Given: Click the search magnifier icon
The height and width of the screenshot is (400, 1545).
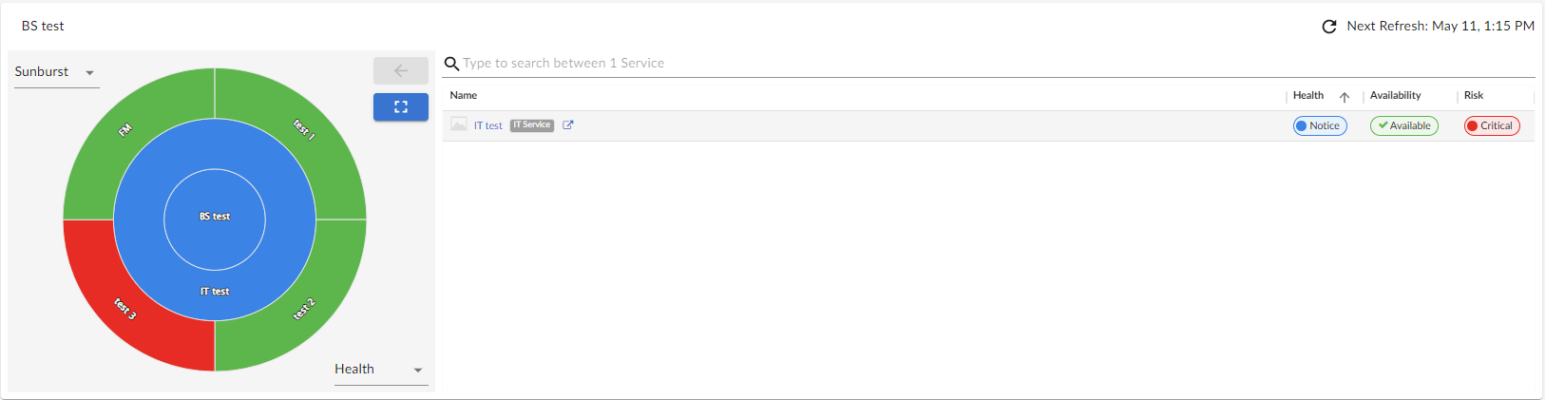Looking at the screenshot, I should pos(452,63).
